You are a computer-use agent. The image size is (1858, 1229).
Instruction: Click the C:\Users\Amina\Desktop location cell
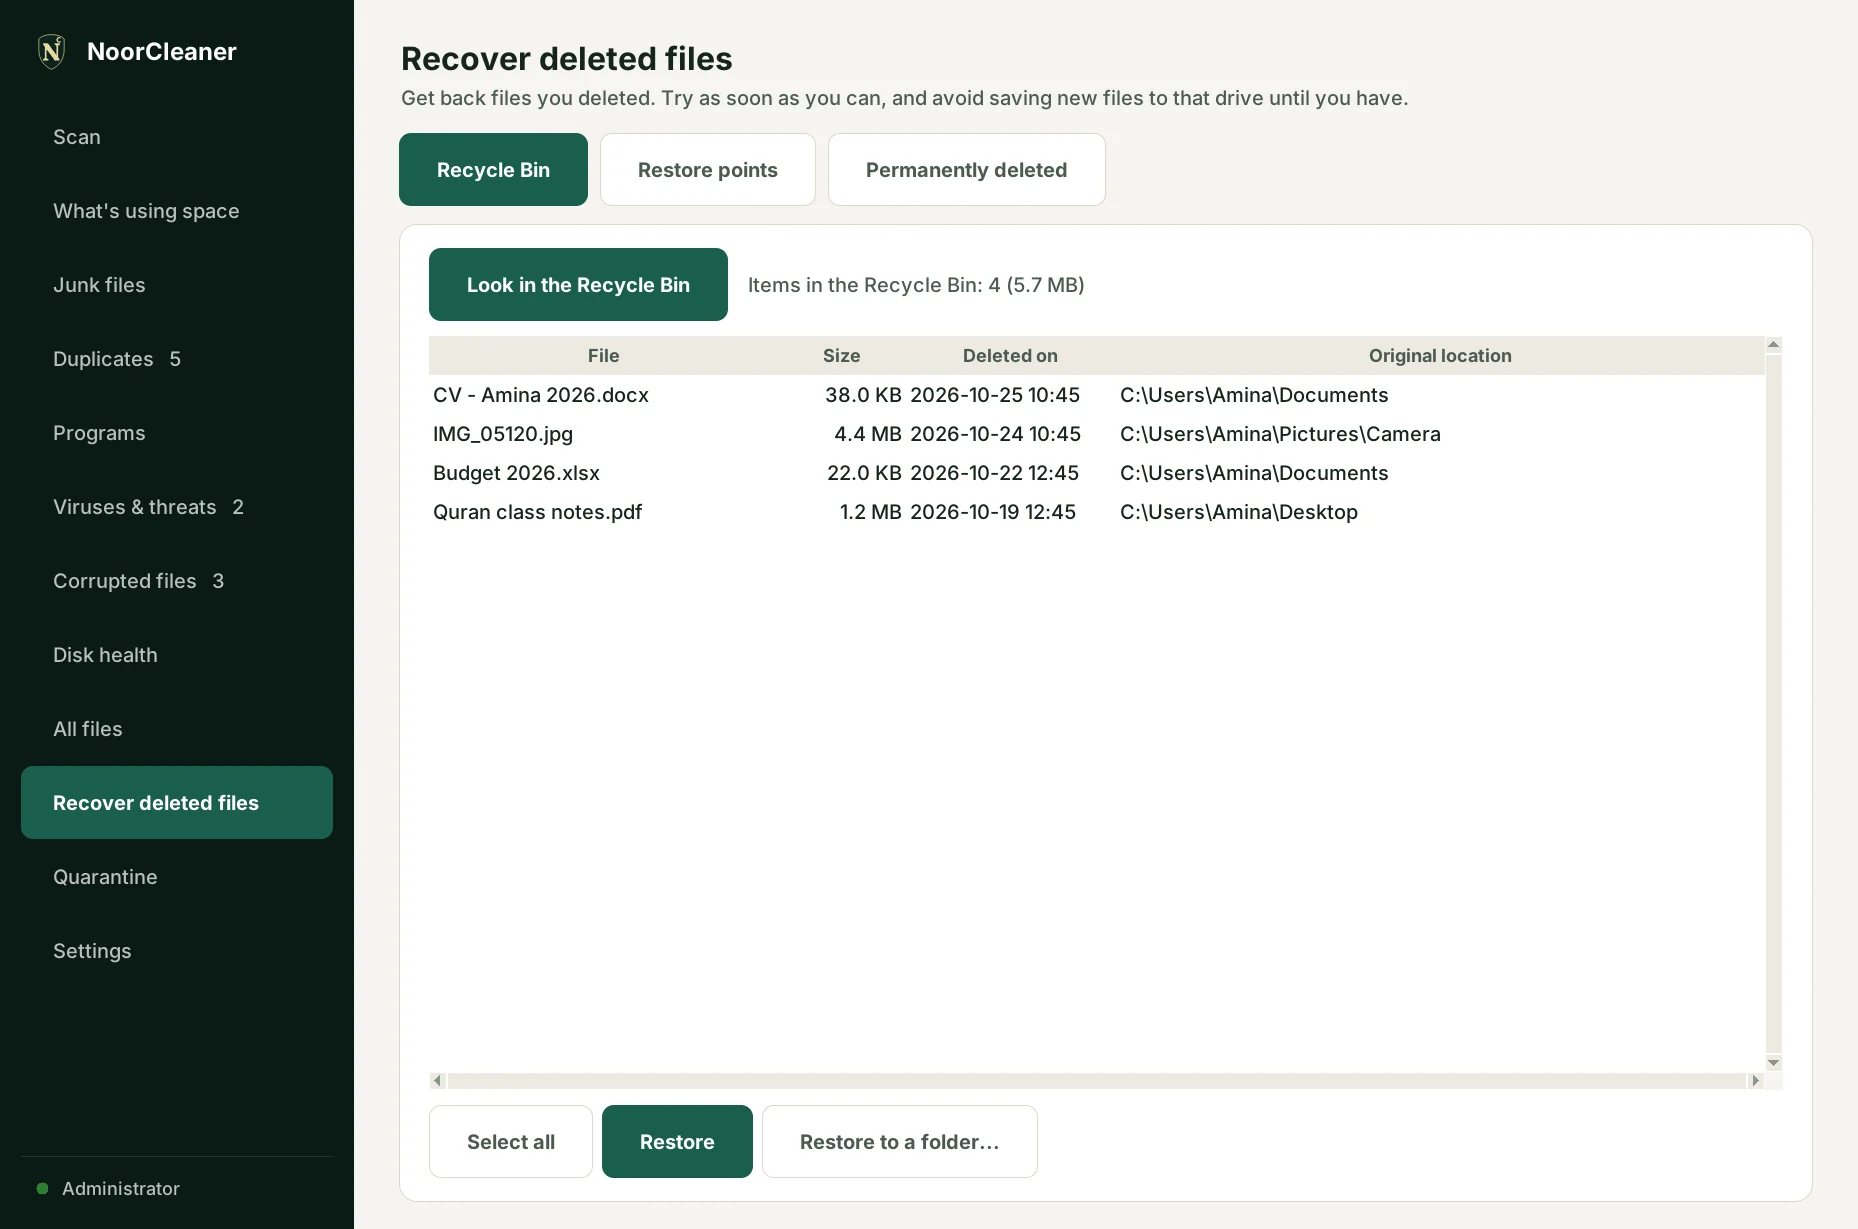coord(1239,512)
